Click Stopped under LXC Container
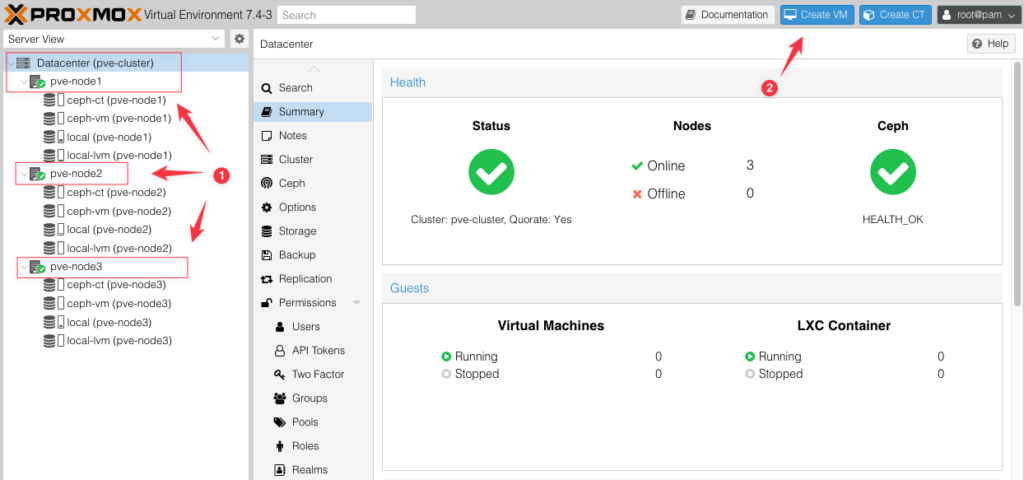Image resolution: width=1024 pixels, height=480 pixels. coord(780,374)
